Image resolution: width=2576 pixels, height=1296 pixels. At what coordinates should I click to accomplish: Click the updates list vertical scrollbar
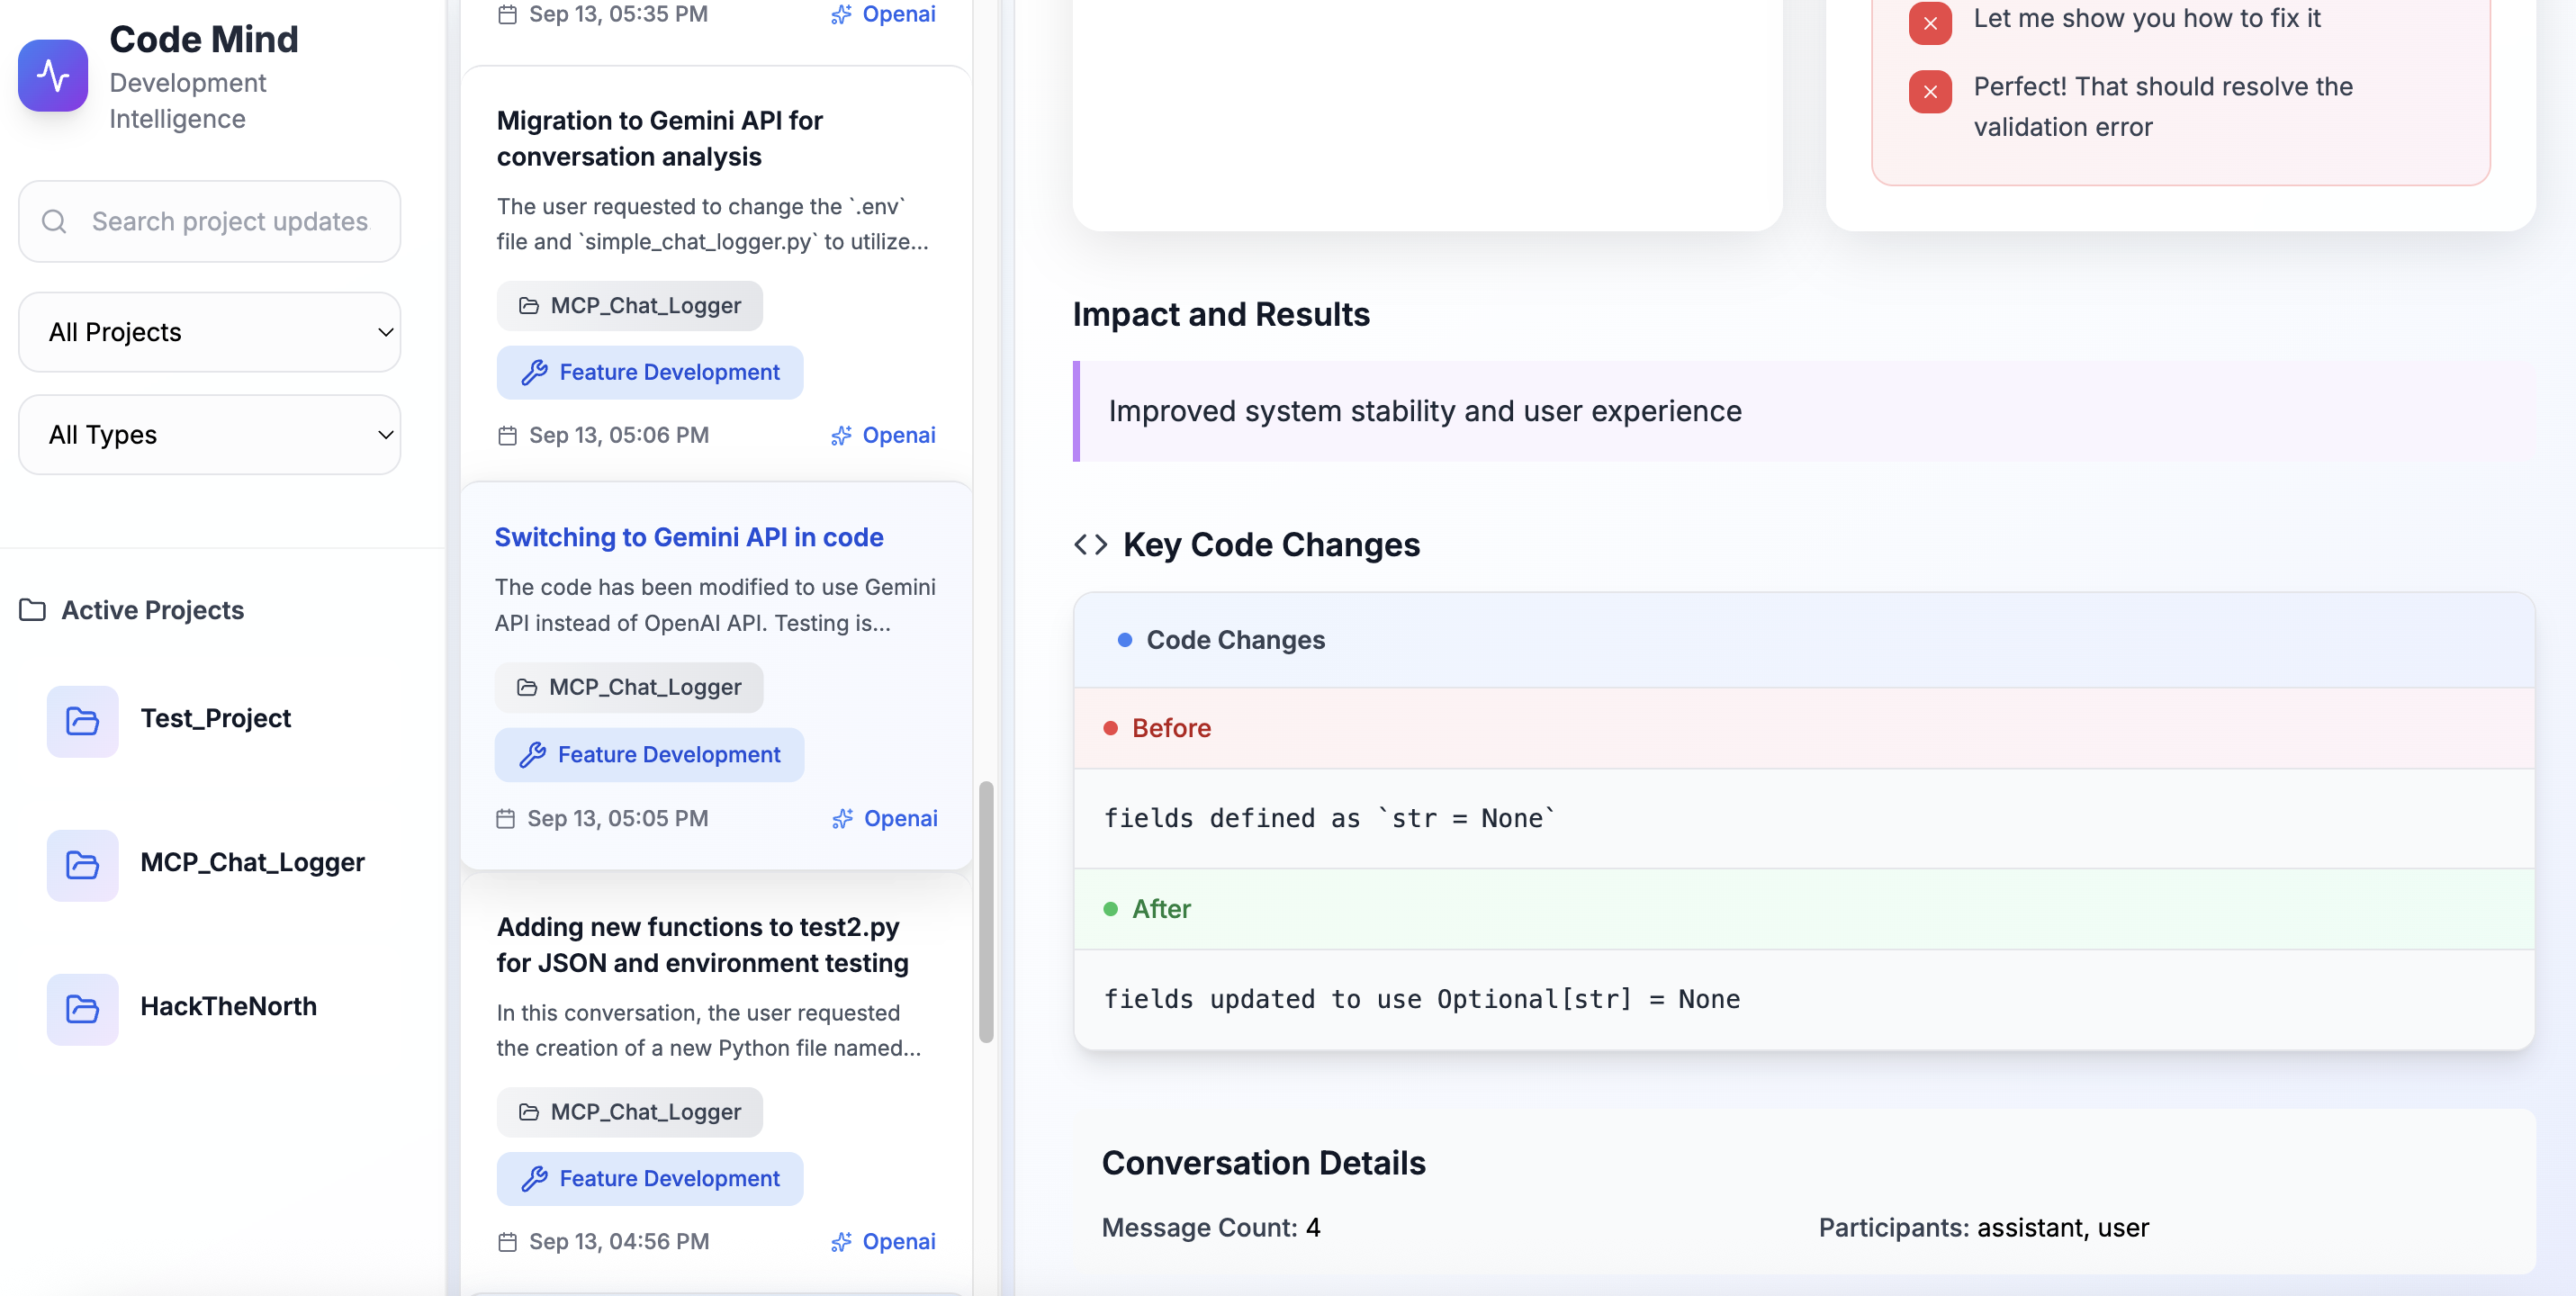point(986,910)
